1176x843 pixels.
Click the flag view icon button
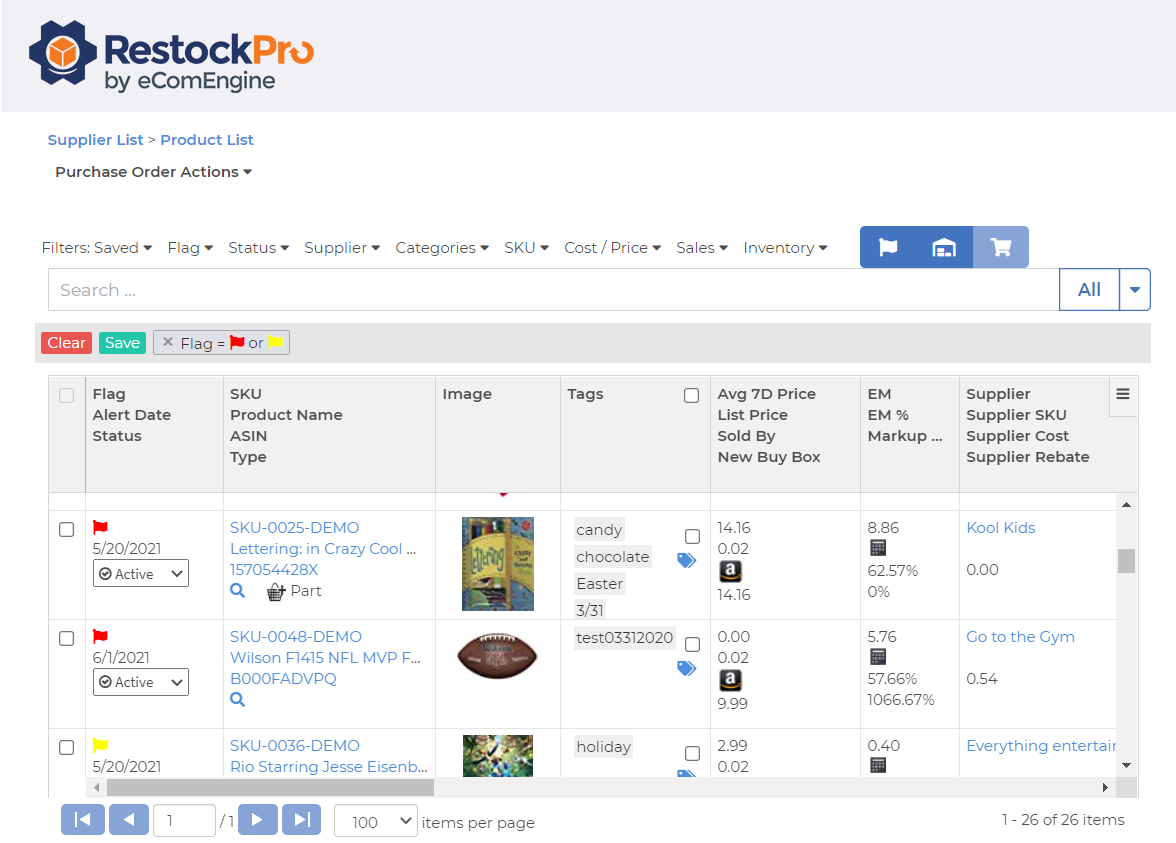point(888,248)
